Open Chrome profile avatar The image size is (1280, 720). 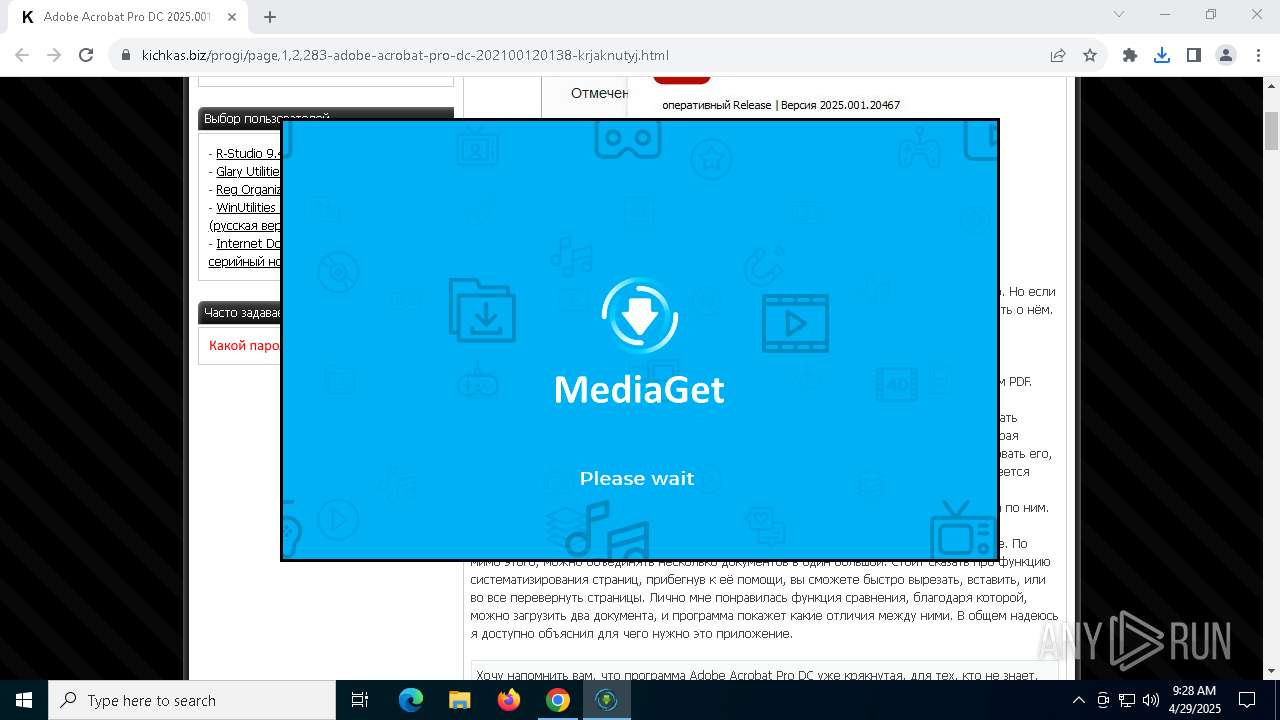click(1226, 55)
